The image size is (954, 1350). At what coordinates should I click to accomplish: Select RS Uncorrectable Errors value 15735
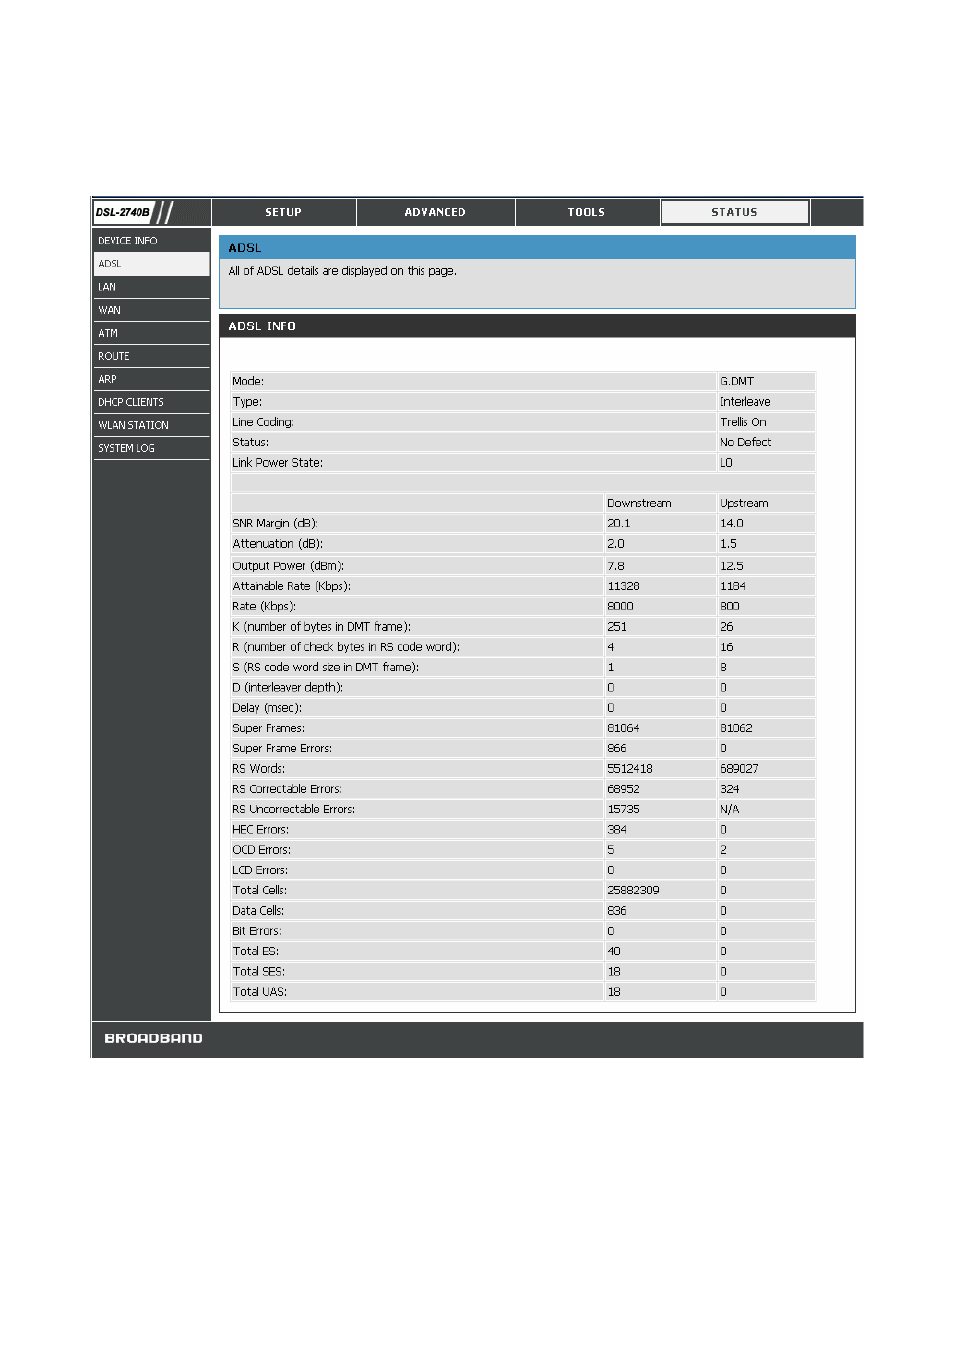(623, 809)
